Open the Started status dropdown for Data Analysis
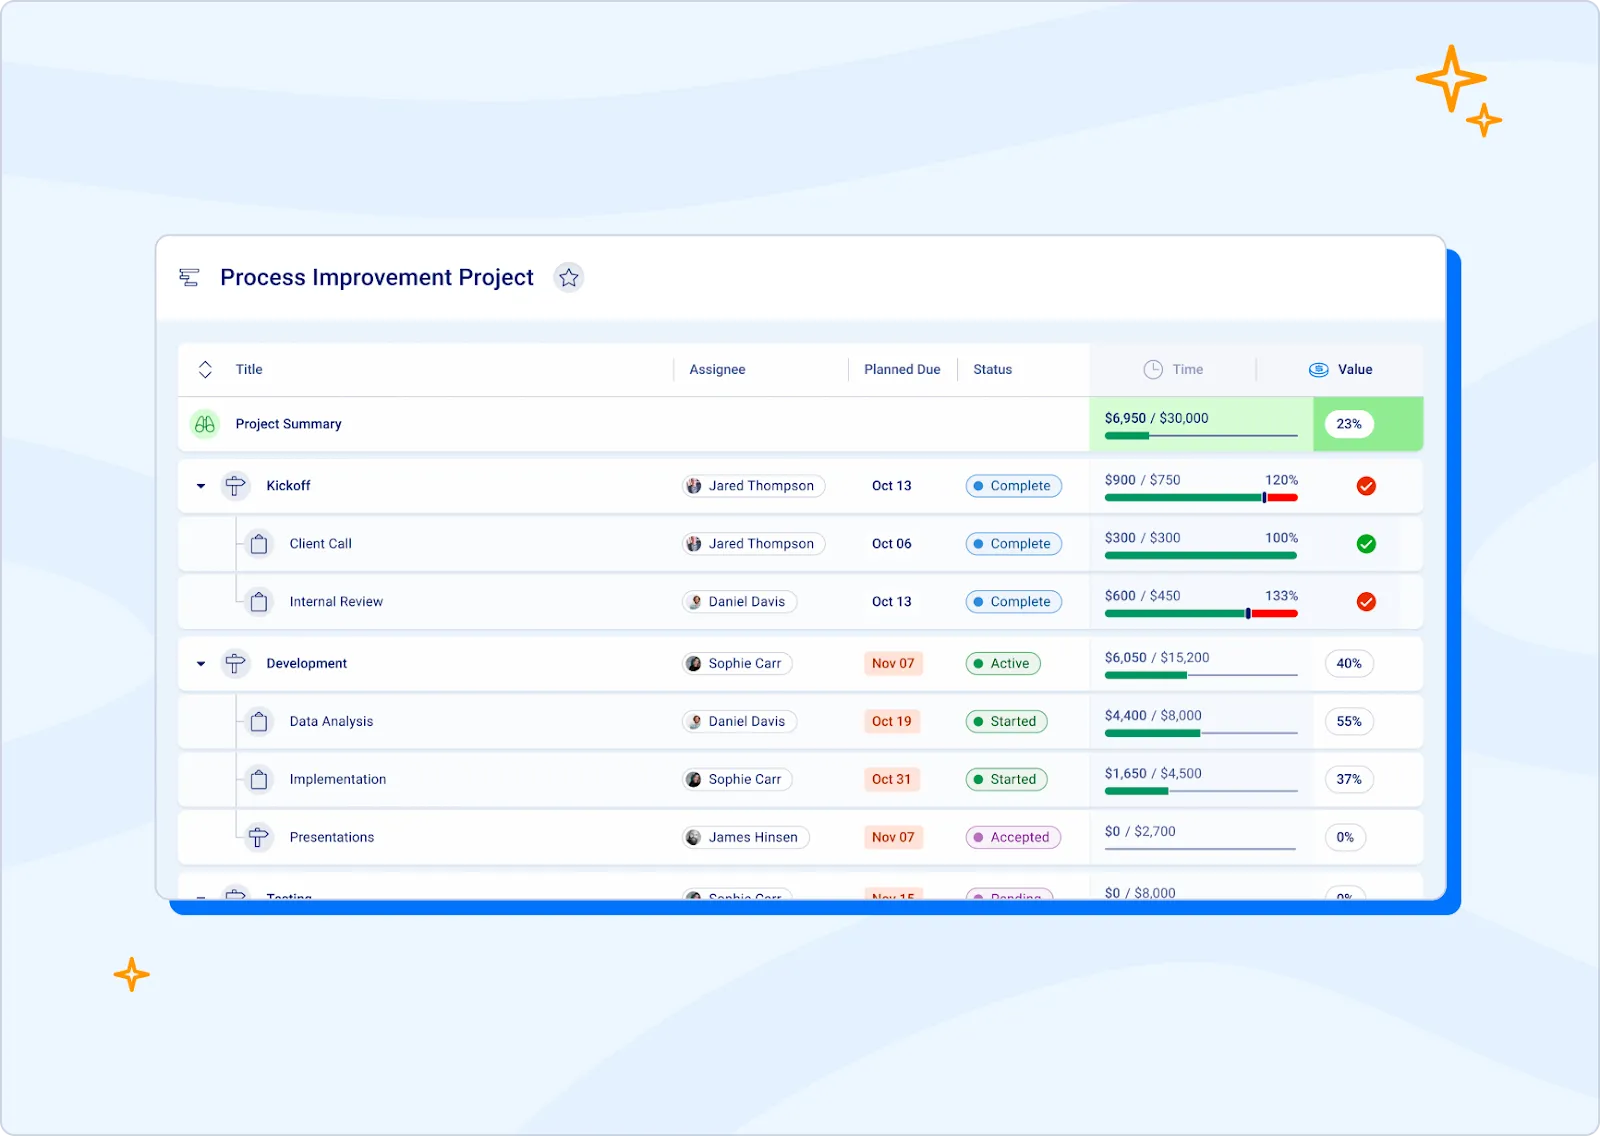 [1006, 721]
